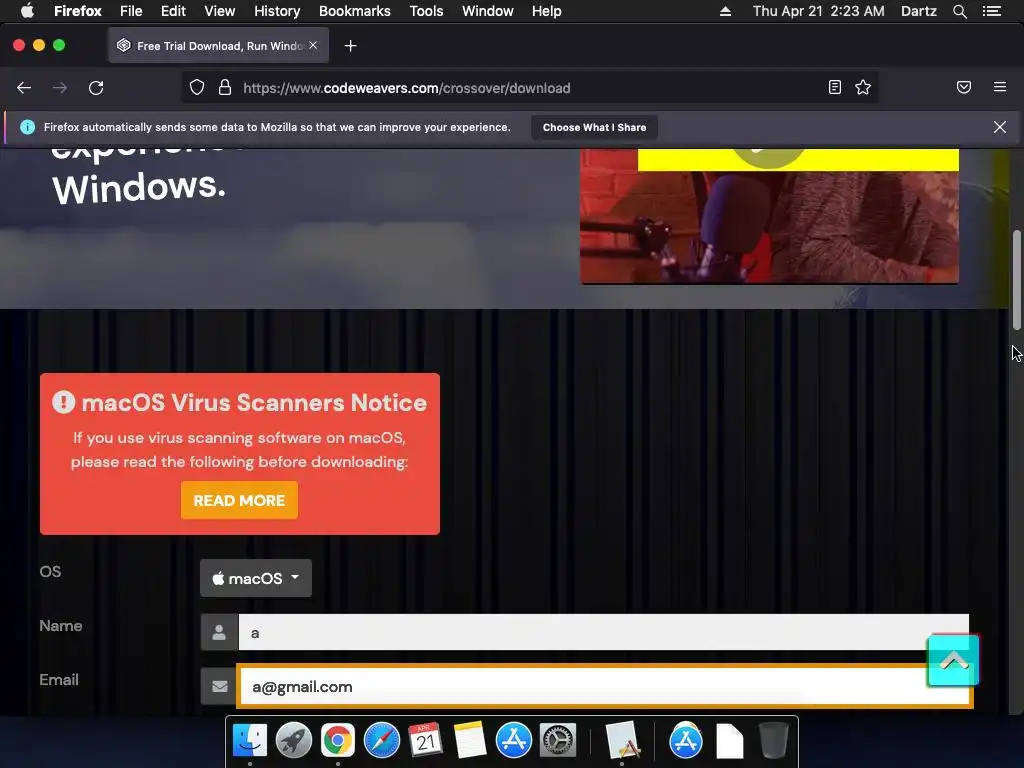Reload the current page

96,88
